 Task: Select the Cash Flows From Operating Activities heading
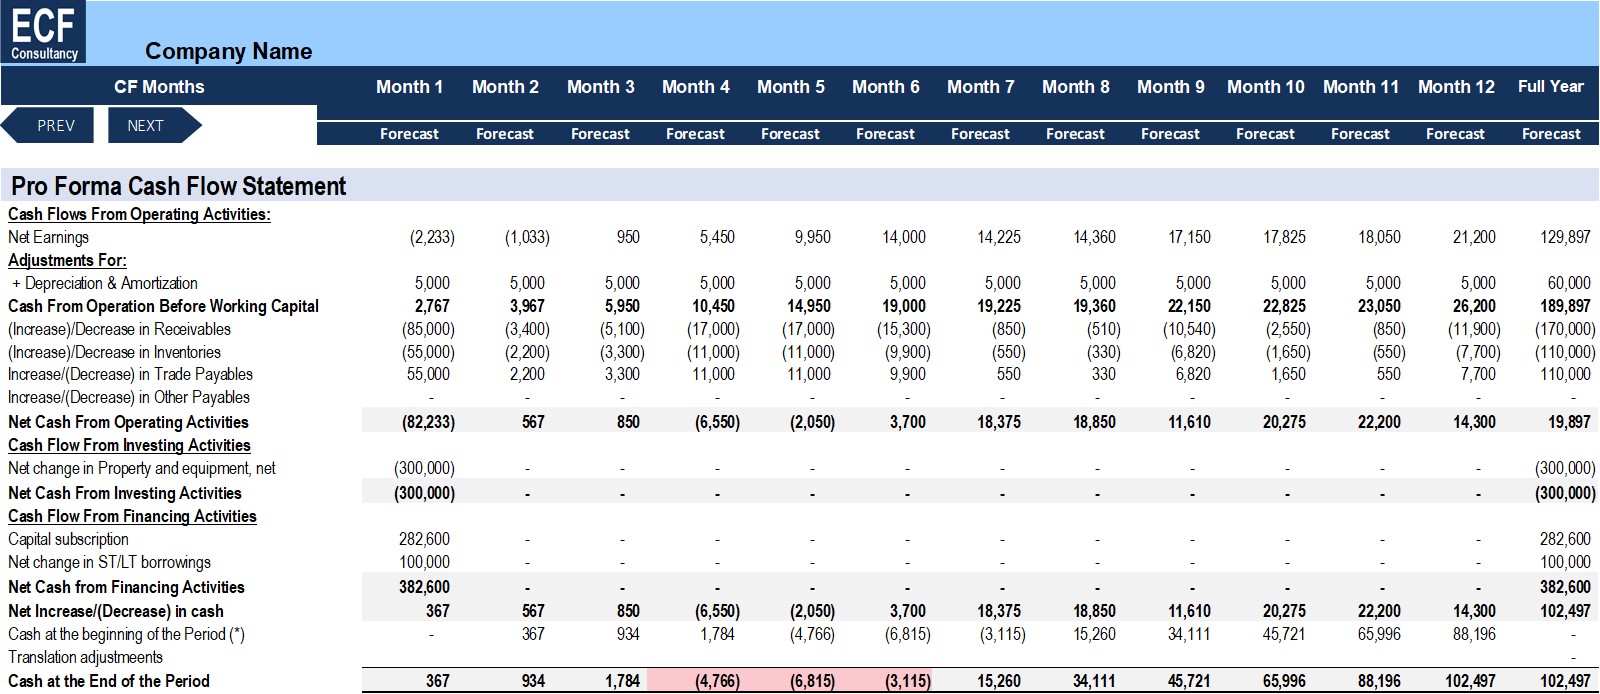[x=139, y=214]
